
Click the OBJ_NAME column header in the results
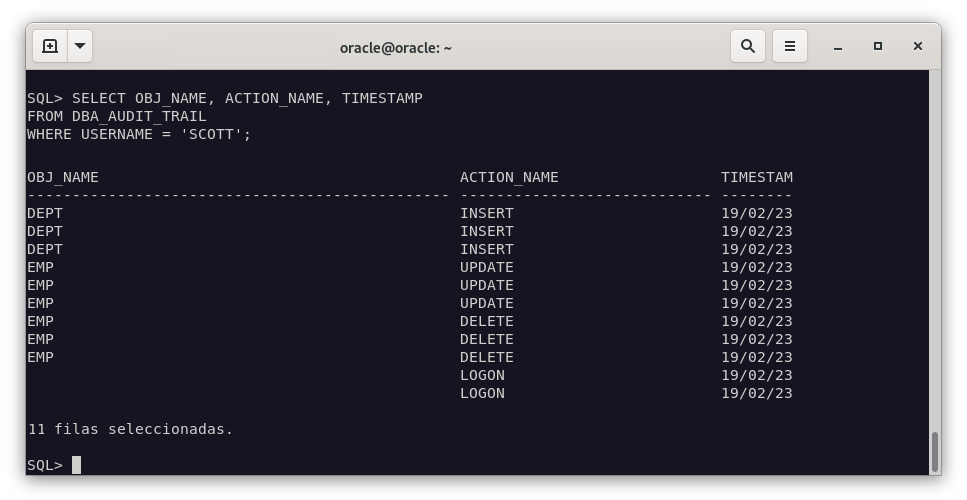pyautogui.click(x=63, y=177)
